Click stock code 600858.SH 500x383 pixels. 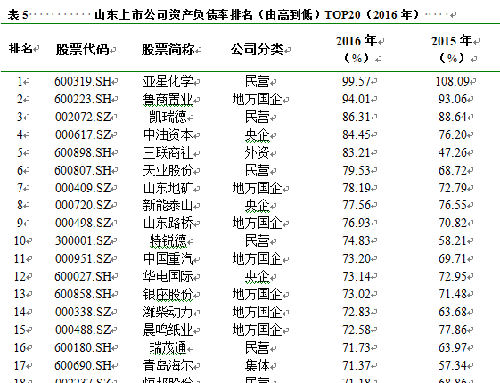(x=82, y=294)
